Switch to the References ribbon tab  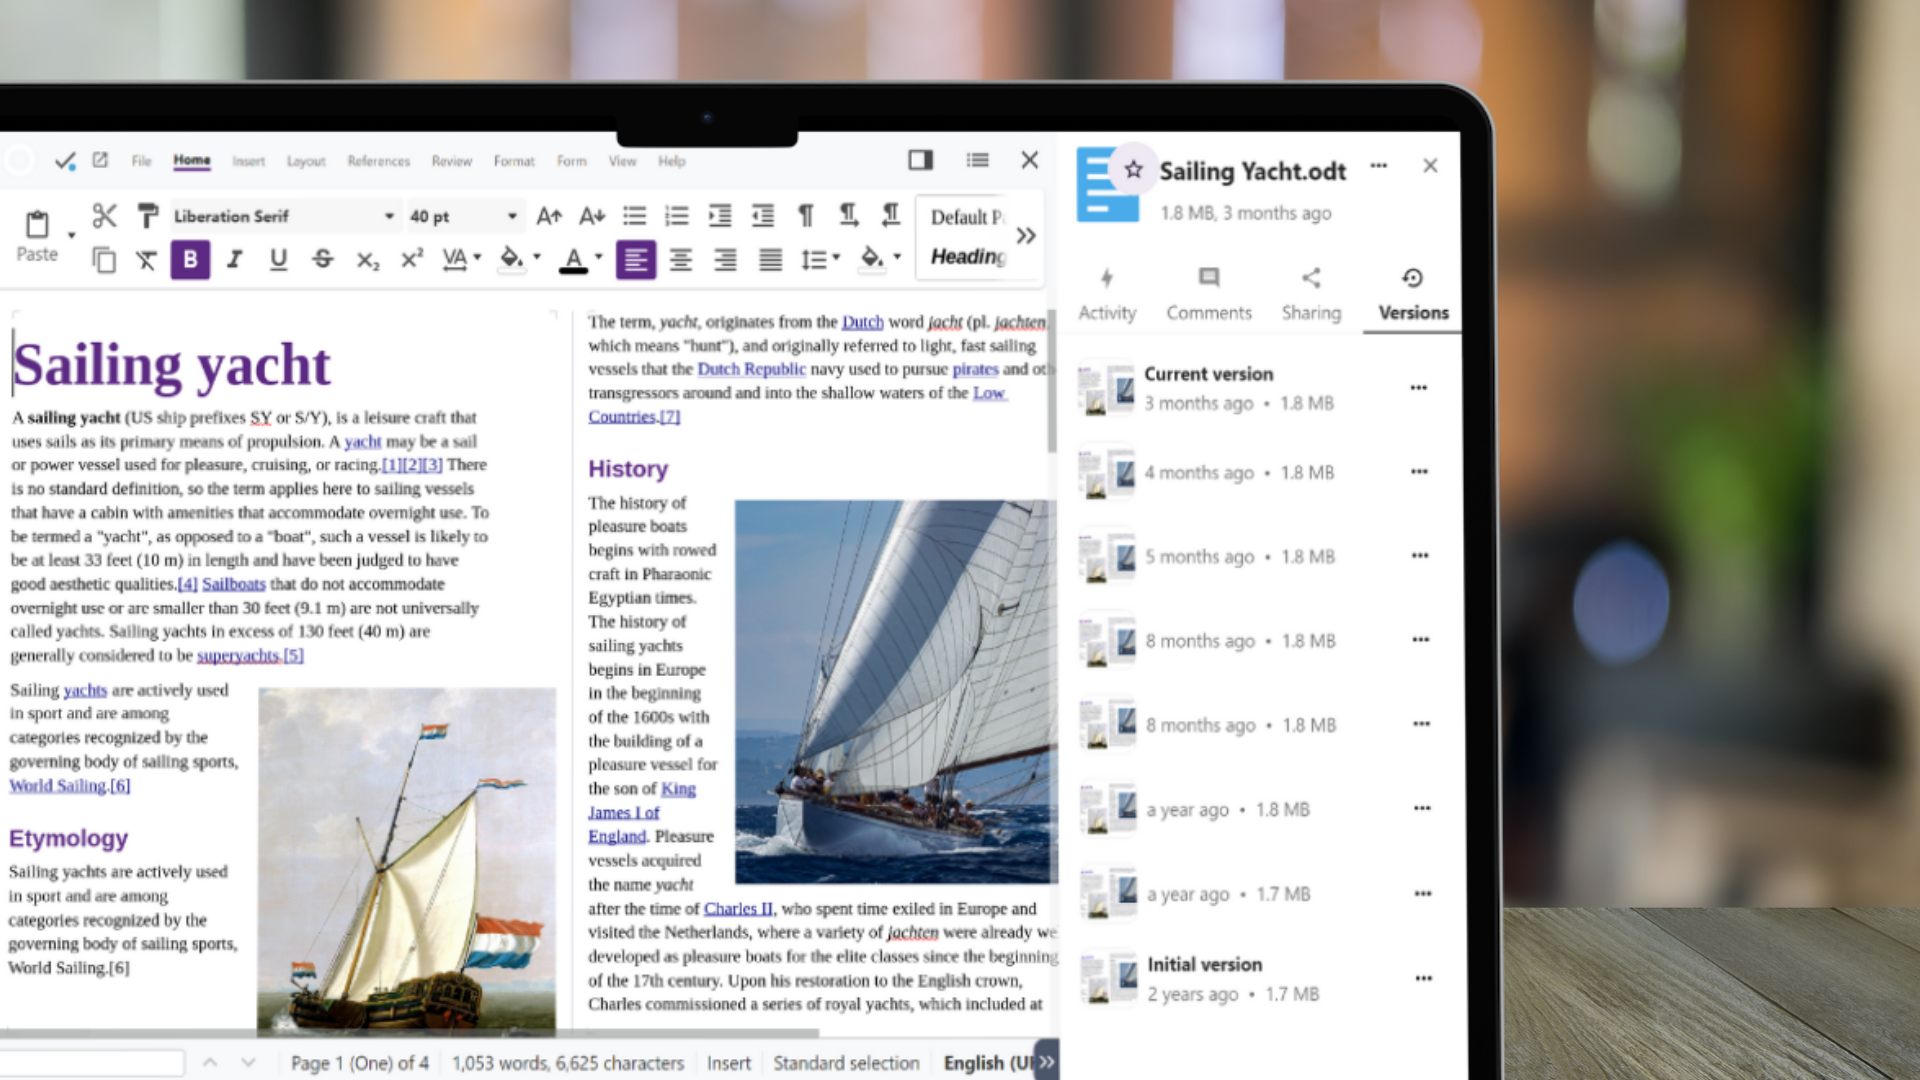(x=378, y=160)
